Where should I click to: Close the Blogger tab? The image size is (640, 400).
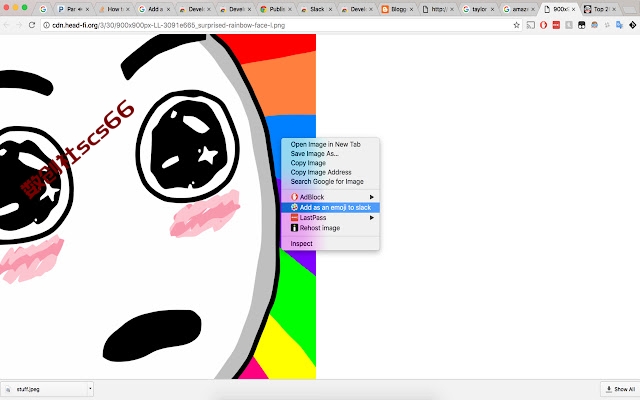coord(411,9)
